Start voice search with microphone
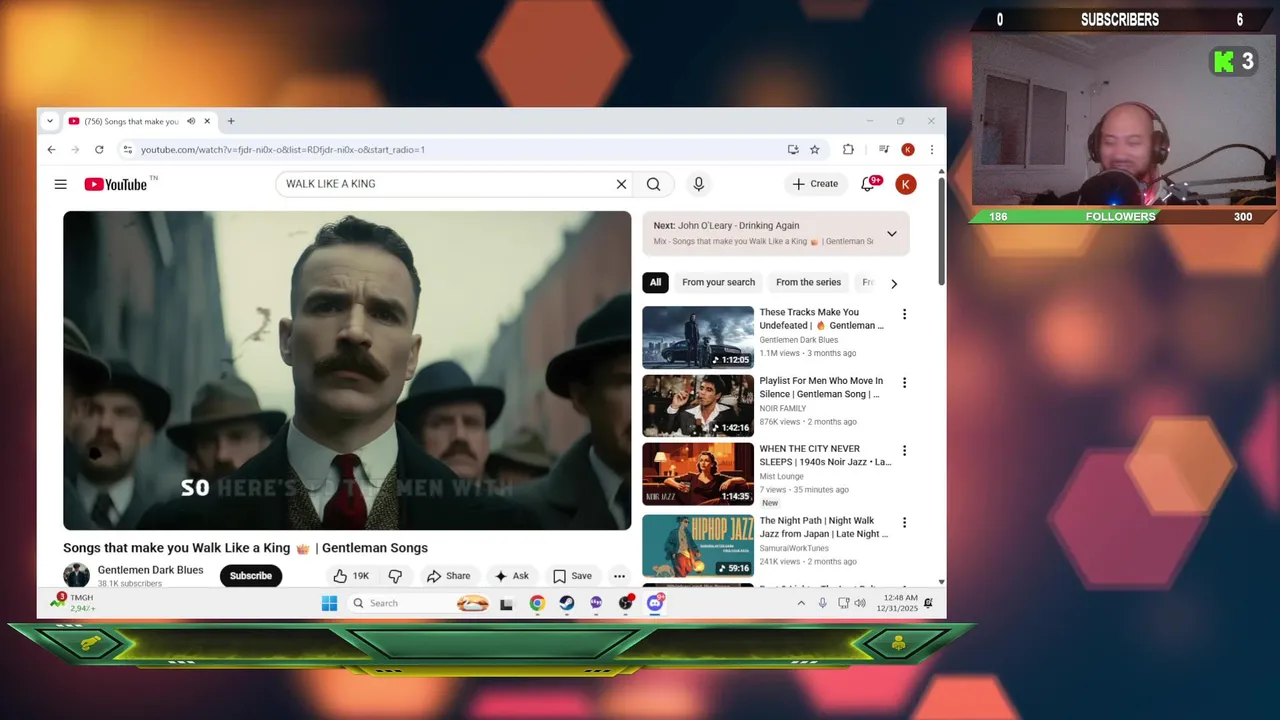 tap(699, 184)
